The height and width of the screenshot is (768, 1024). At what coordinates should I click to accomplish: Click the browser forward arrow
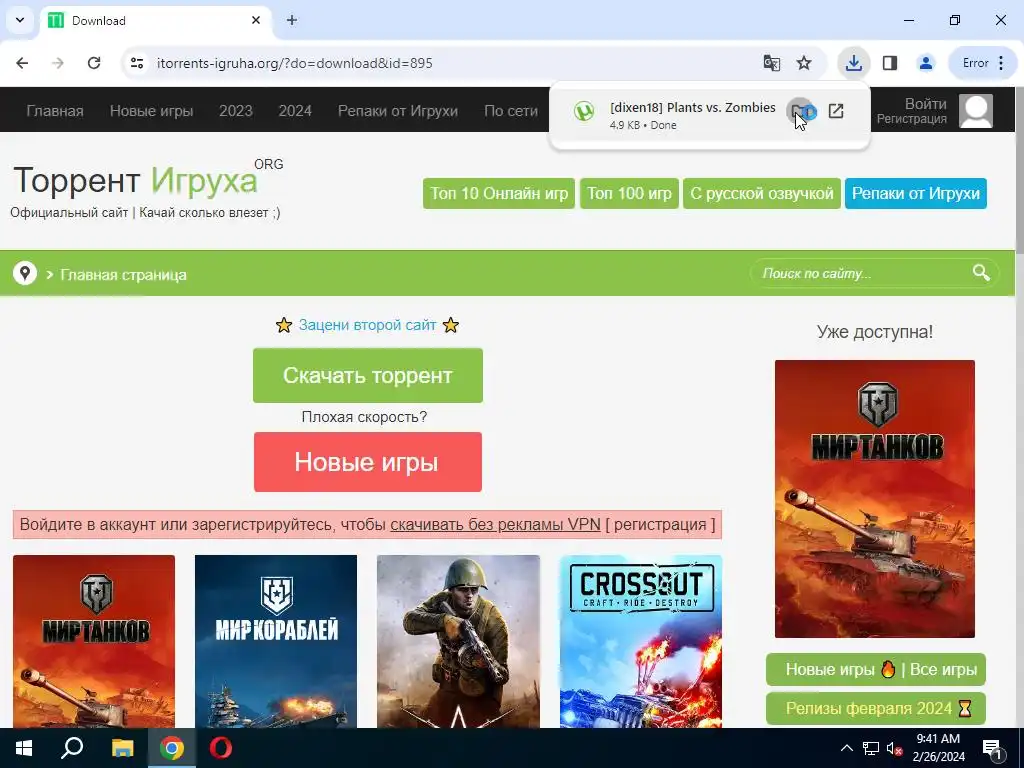click(58, 63)
